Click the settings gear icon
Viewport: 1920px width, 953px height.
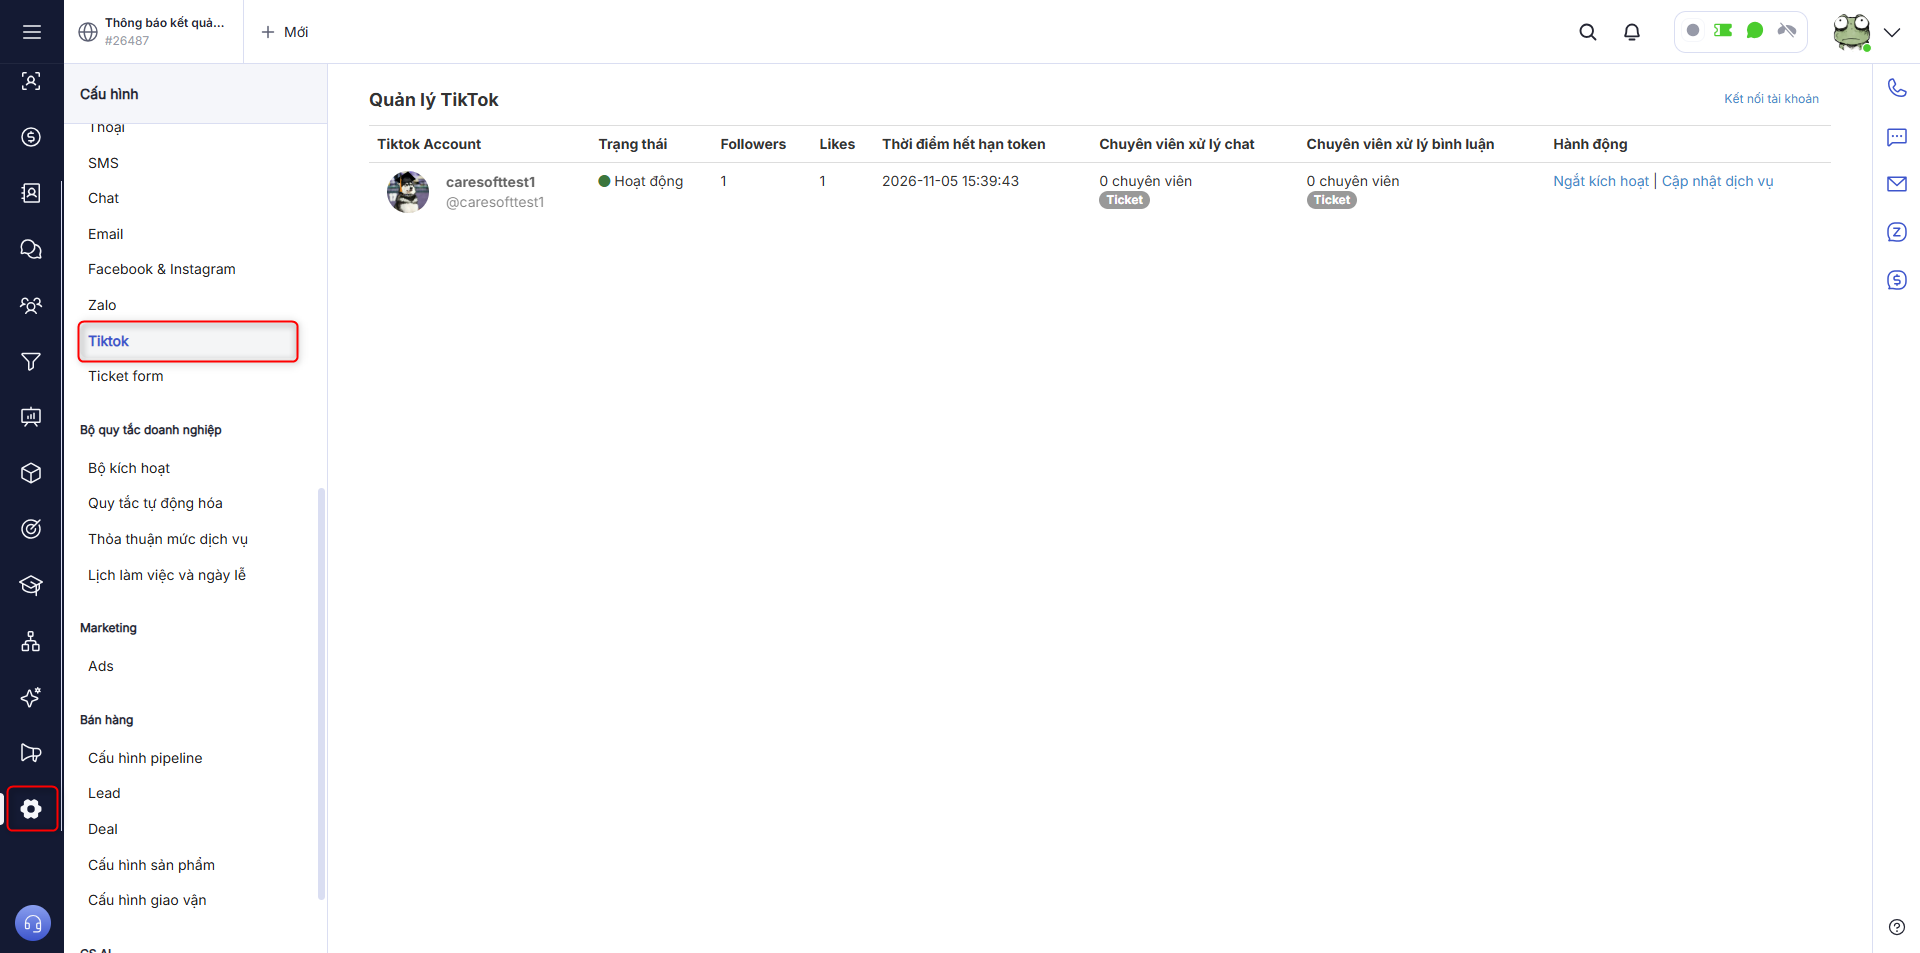click(x=31, y=809)
